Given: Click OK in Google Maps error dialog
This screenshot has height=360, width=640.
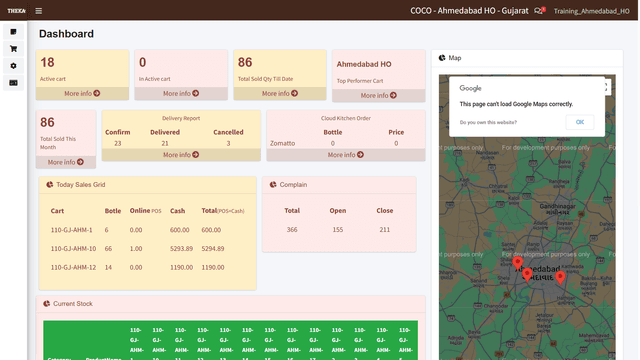Looking at the screenshot, I should point(580,122).
